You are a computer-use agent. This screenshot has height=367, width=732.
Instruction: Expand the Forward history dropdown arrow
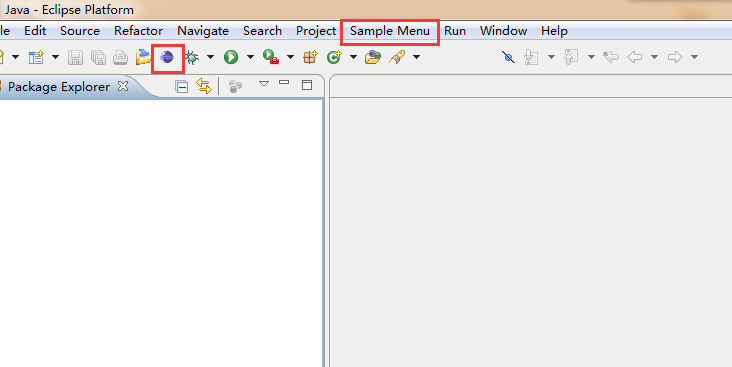coord(695,57)
